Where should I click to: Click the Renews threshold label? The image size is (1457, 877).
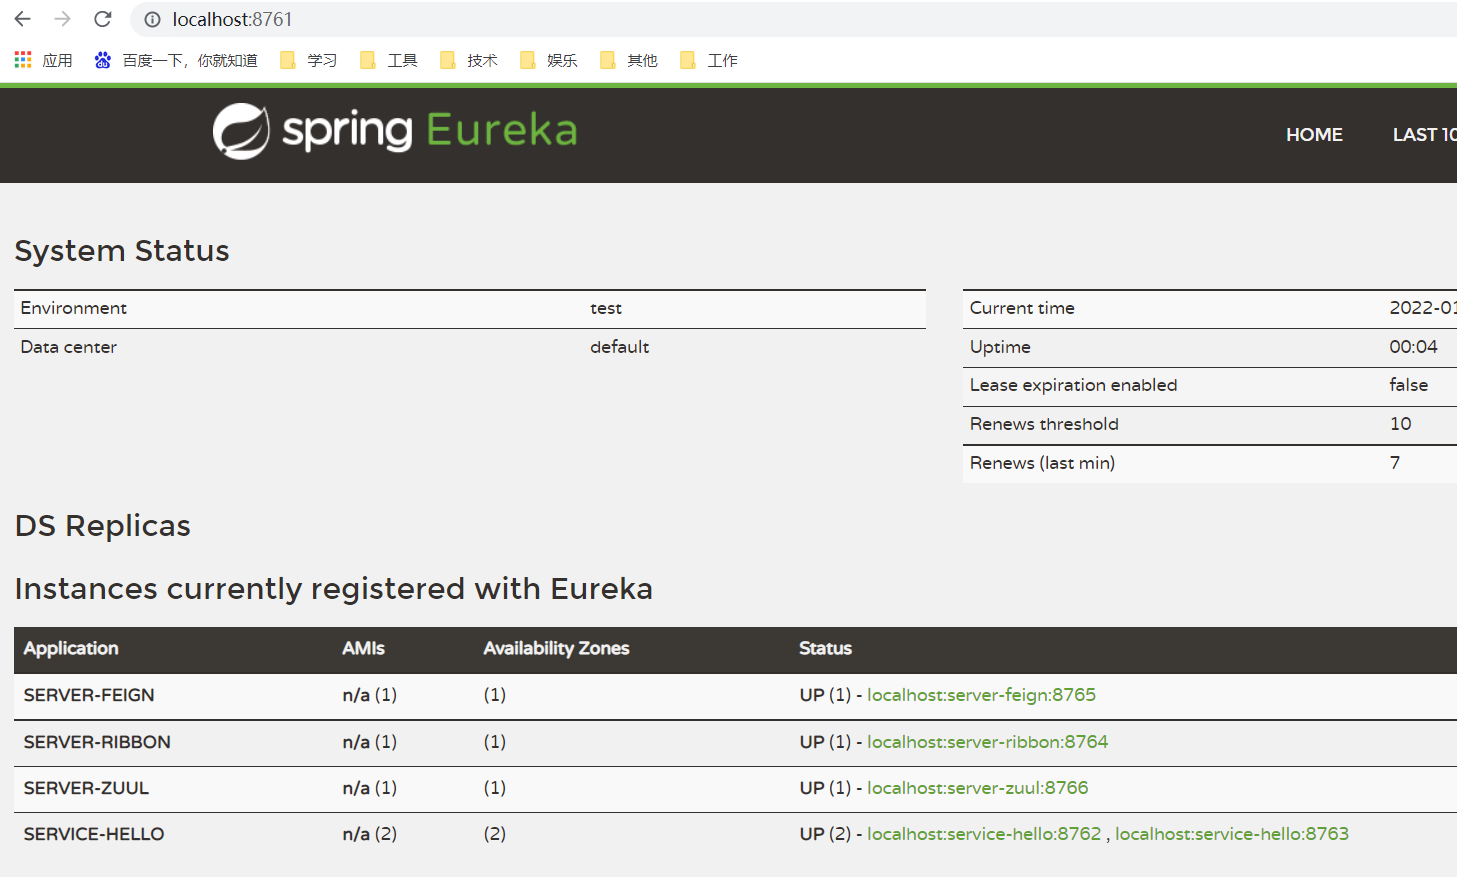coord(1044,424)
